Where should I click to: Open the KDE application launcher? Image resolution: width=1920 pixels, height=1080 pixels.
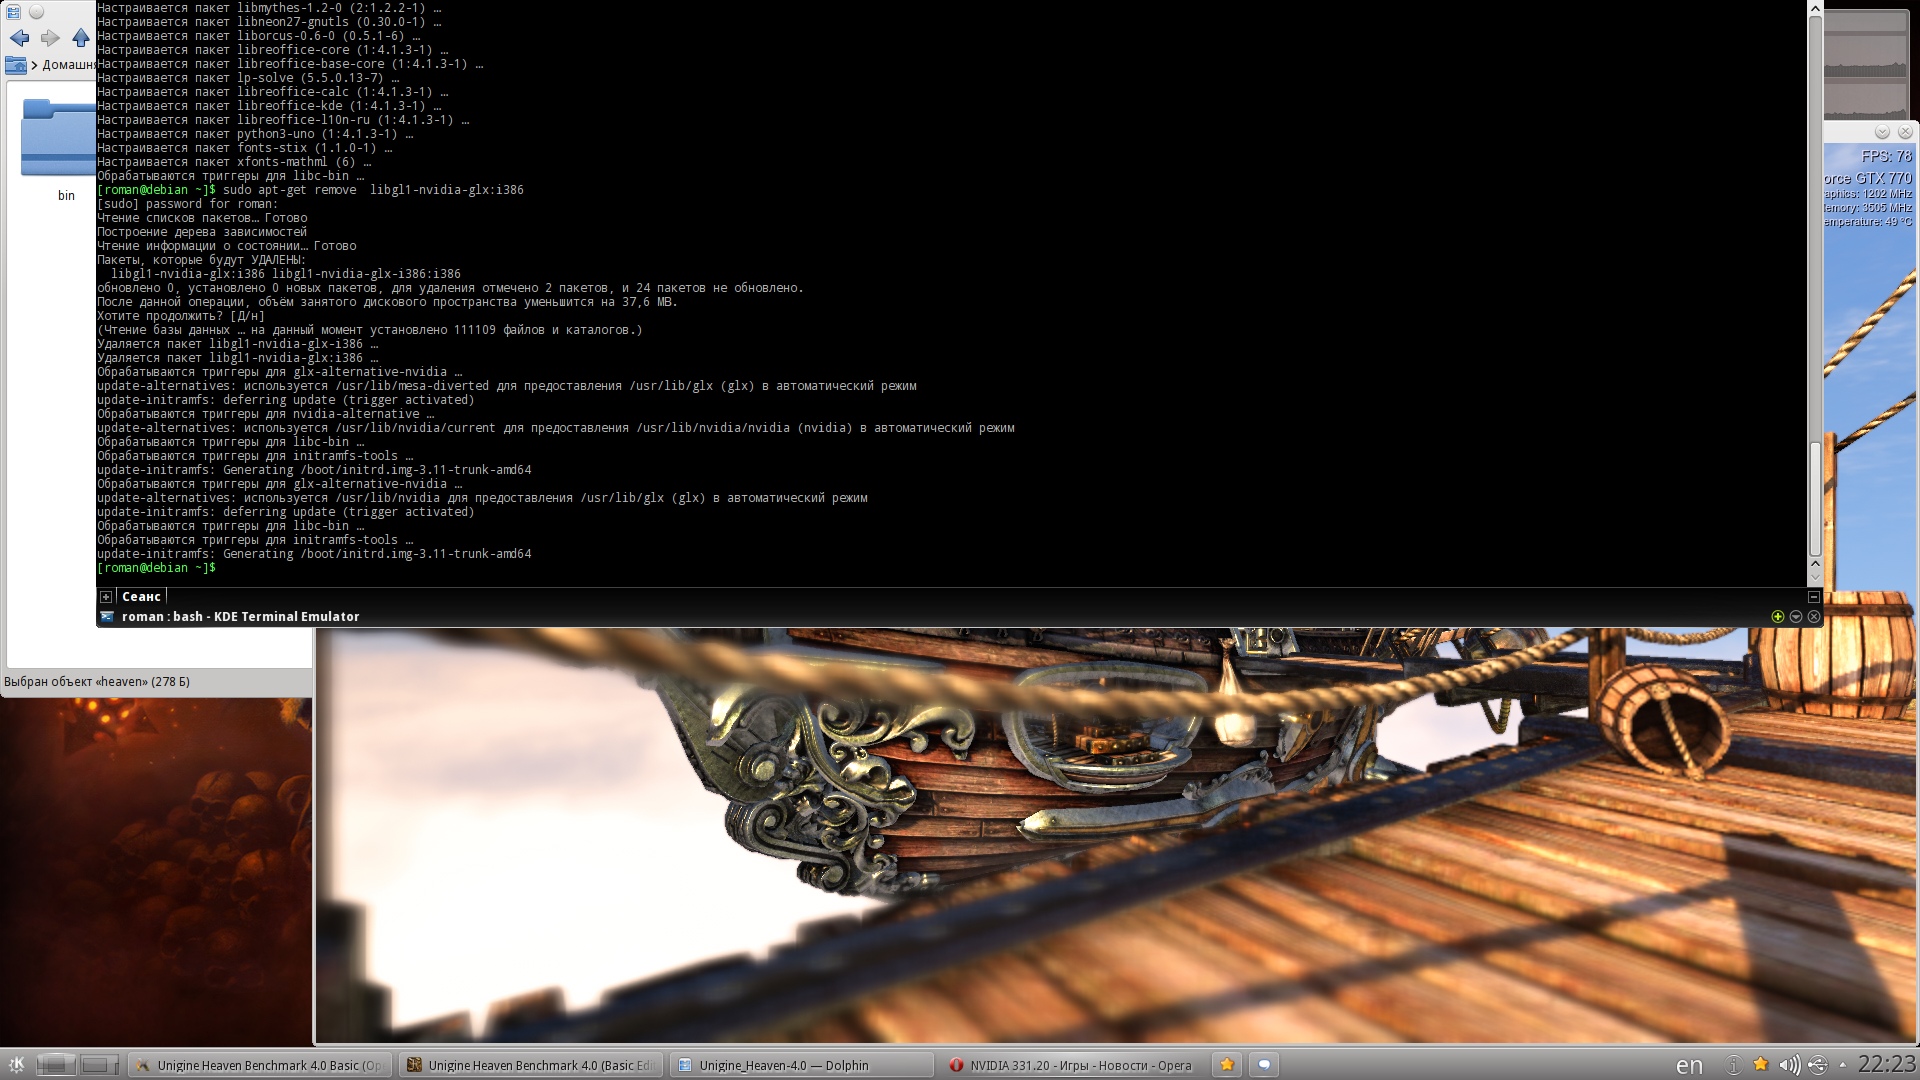pos(15,1065)
